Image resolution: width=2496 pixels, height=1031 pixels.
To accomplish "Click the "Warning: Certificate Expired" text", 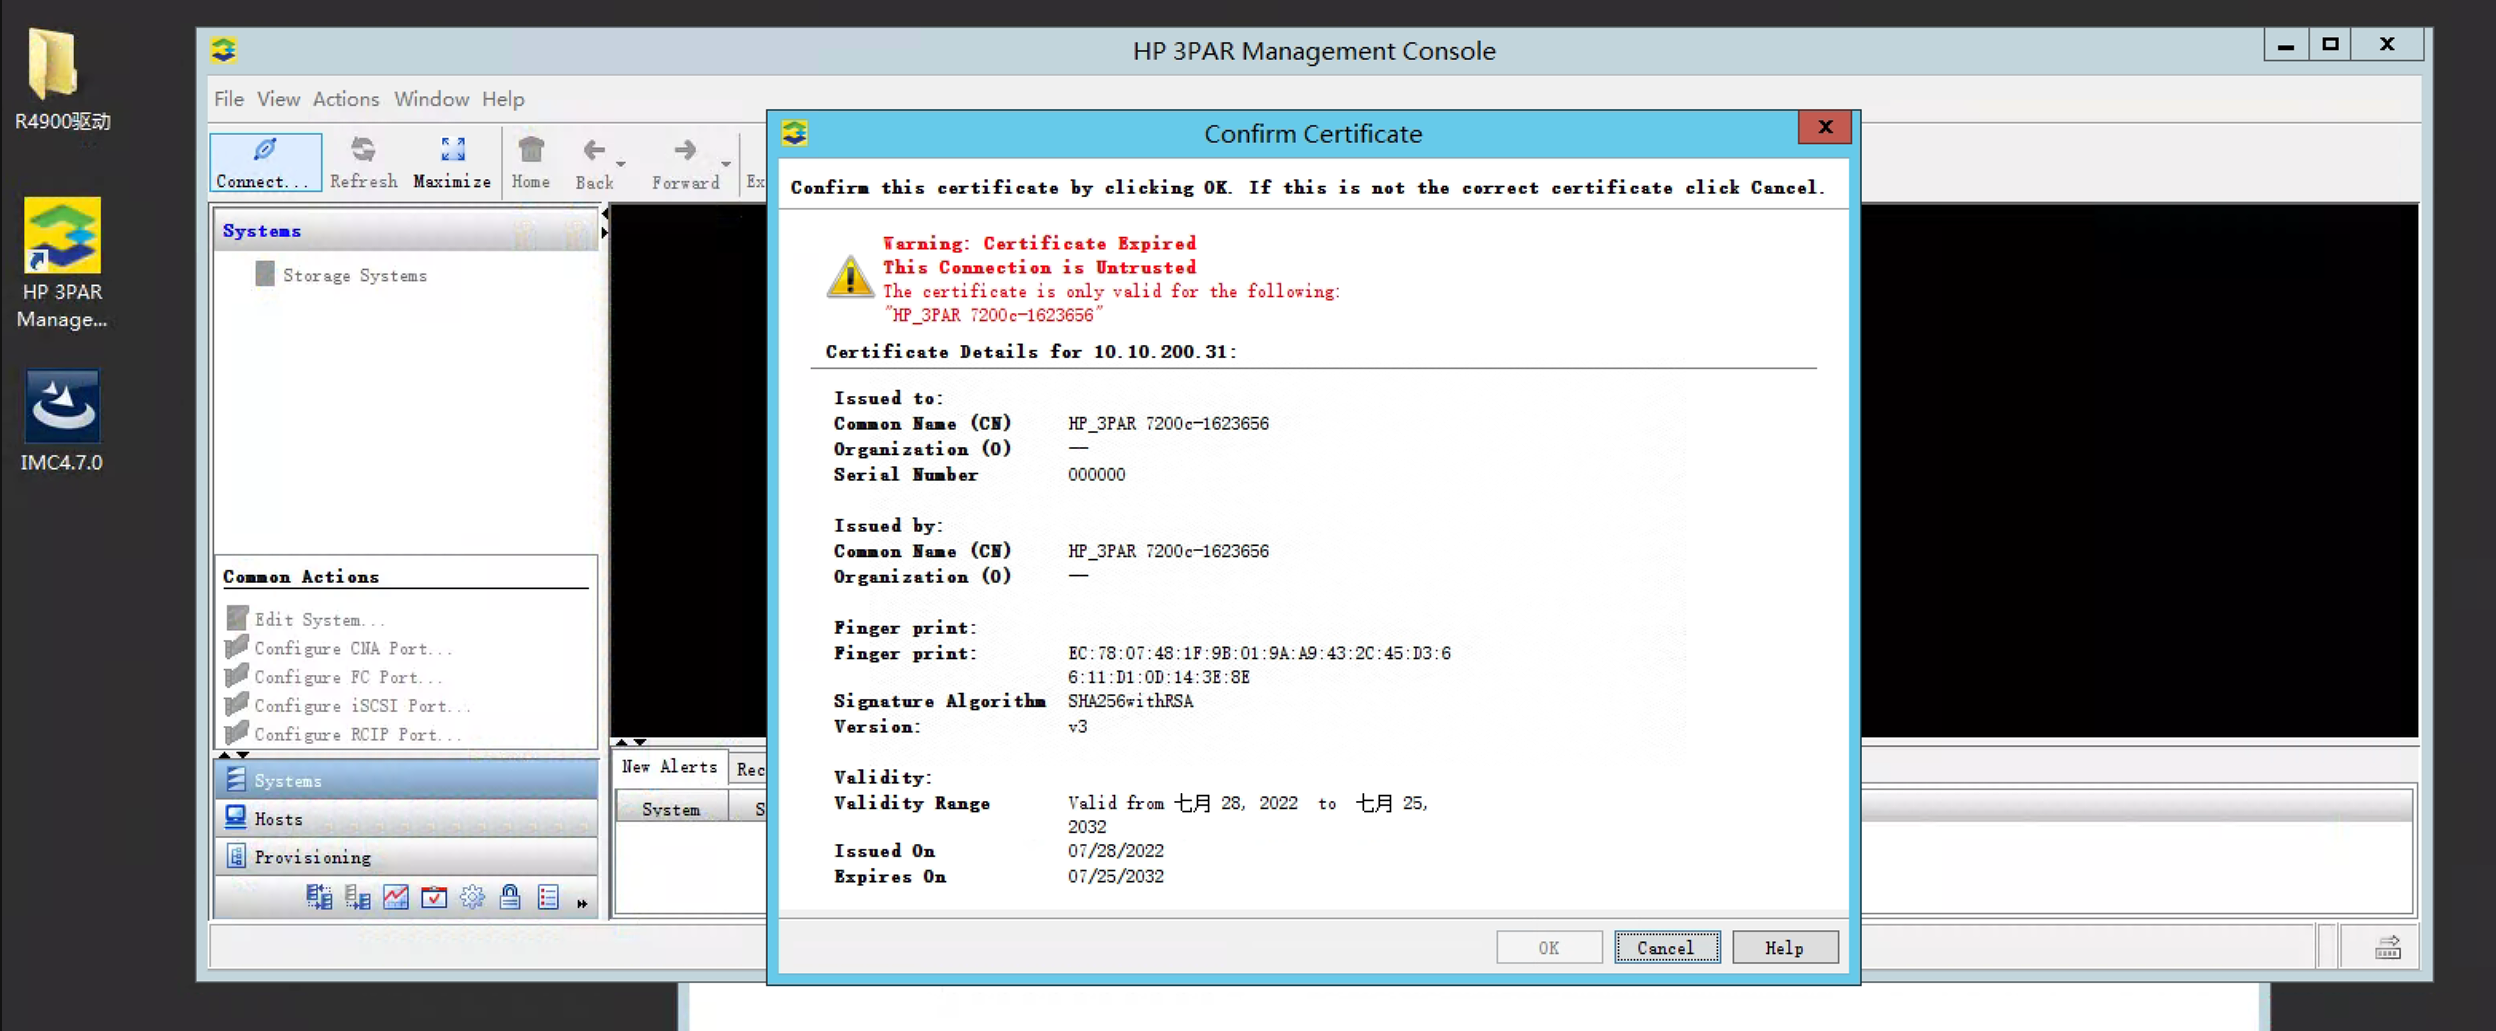I will pos(1039,243).
